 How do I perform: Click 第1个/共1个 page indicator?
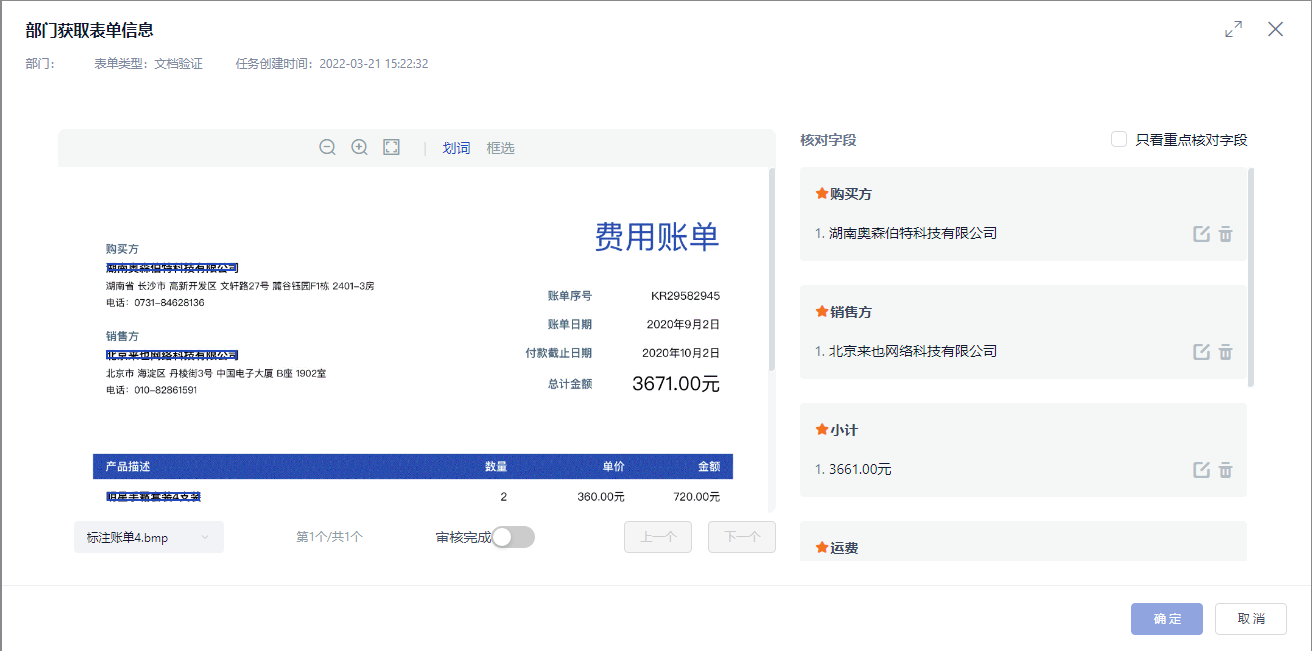pos(329,537)
